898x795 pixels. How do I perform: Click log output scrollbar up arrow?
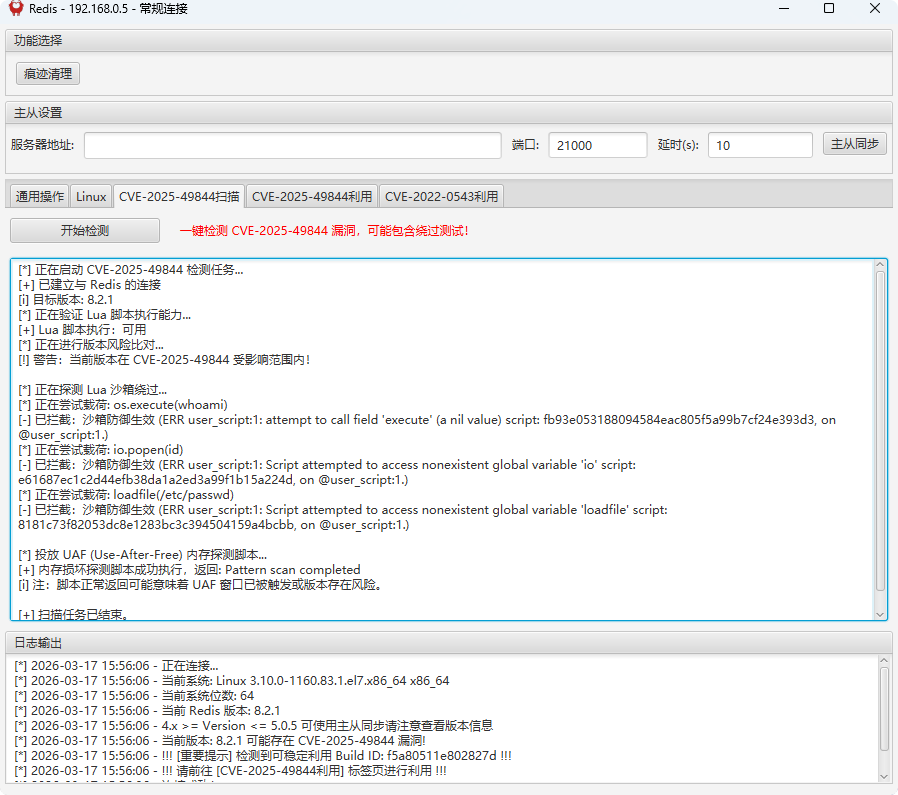(x=884, y=660)
